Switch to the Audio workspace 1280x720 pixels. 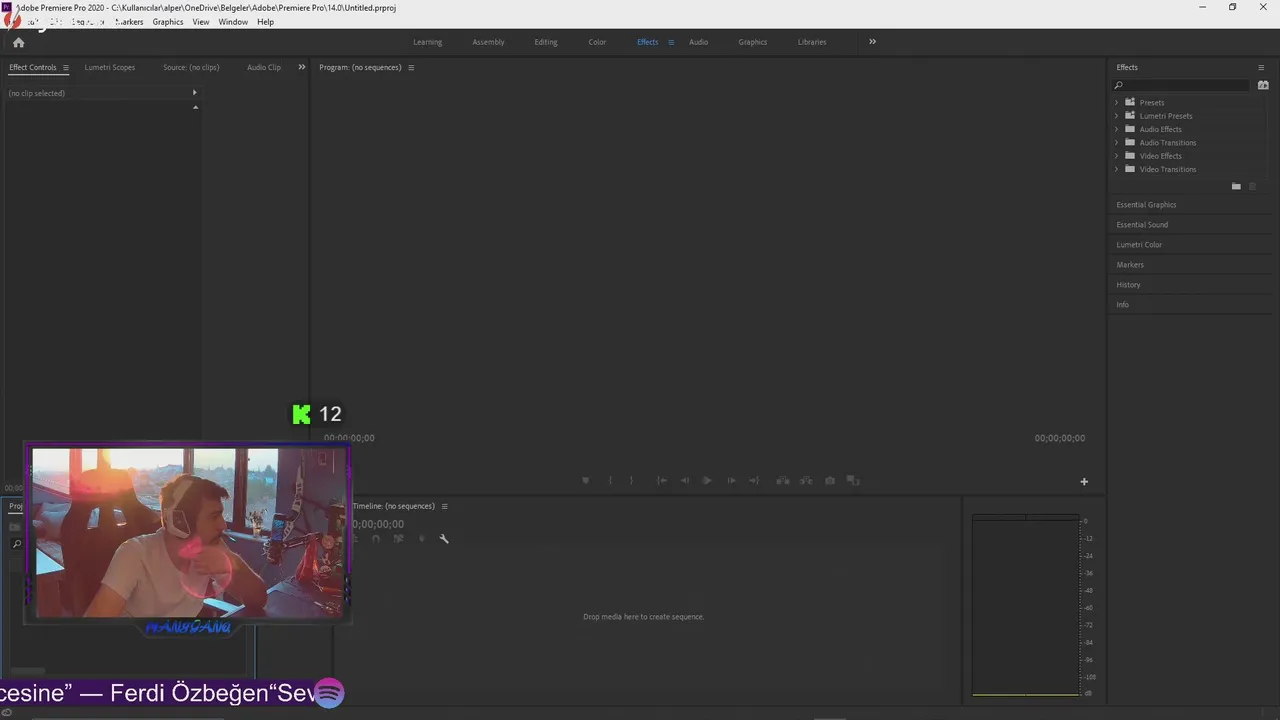tap(698, 42)
